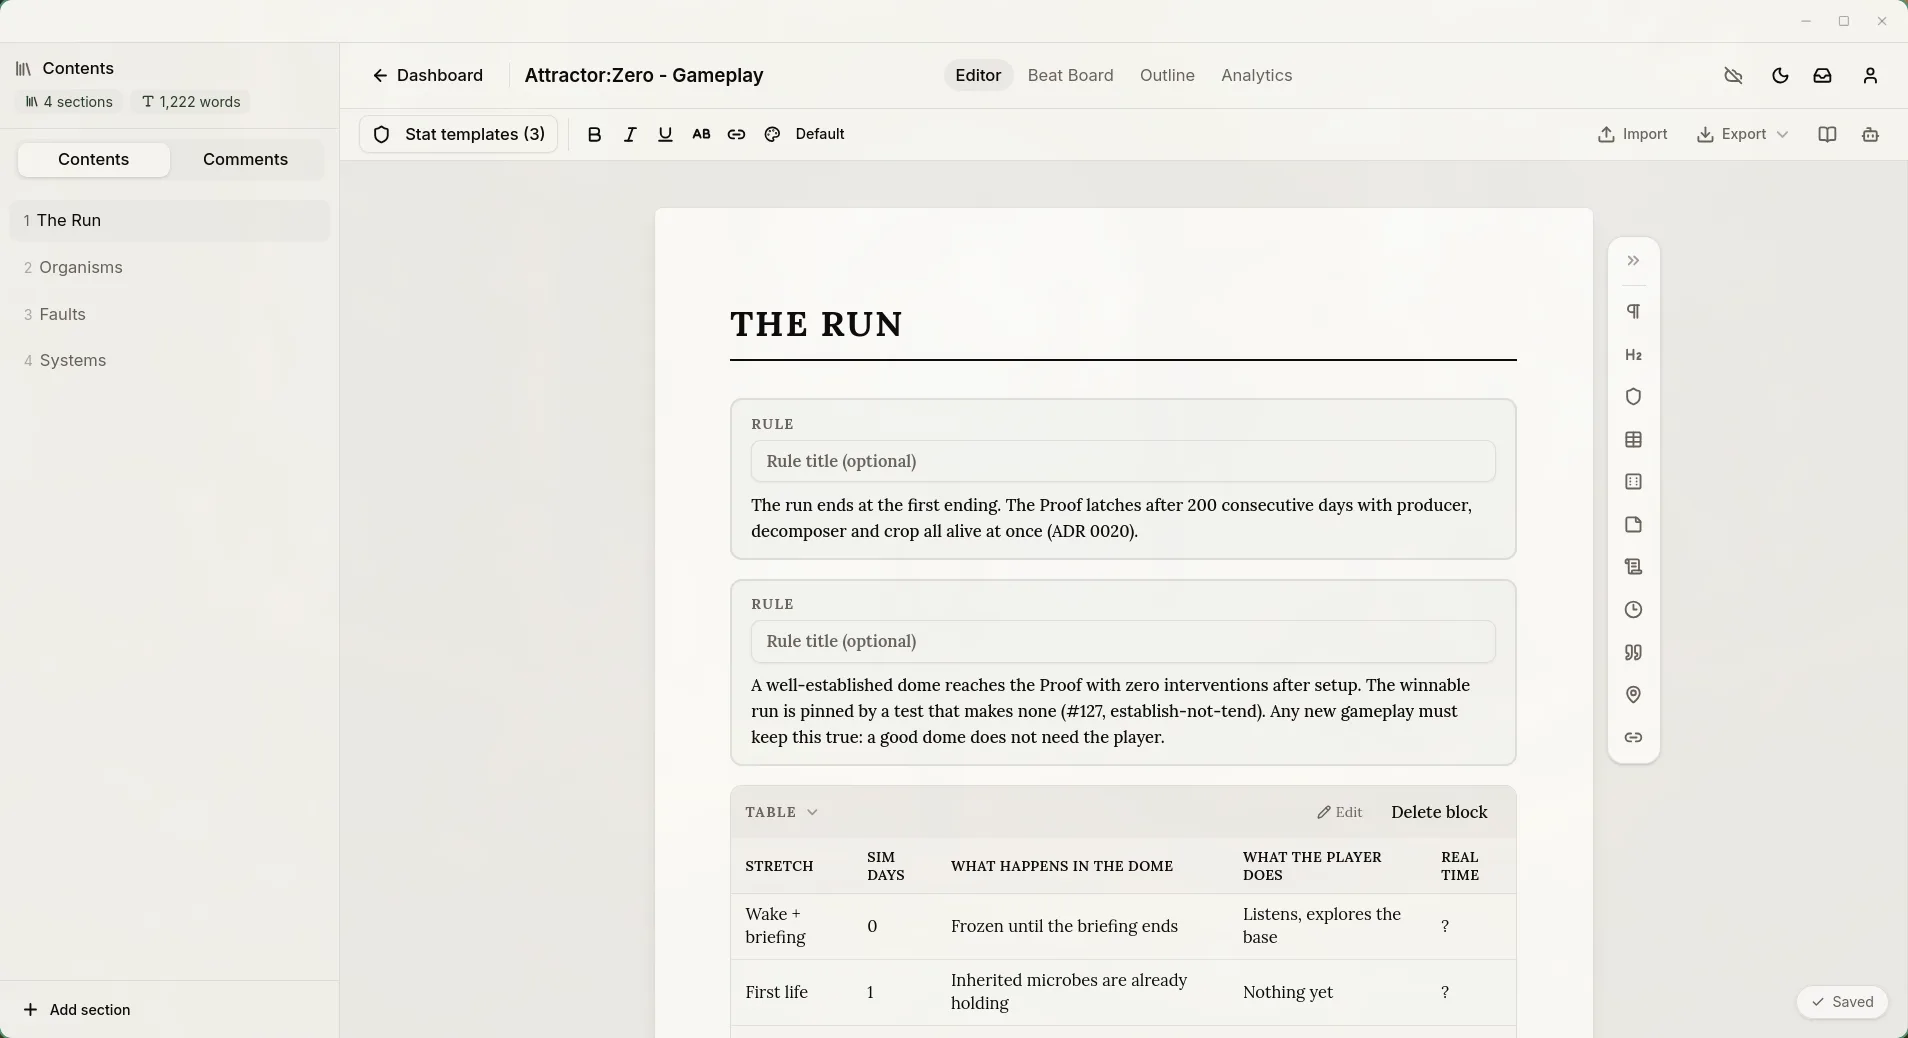Edit the table block
1908x1038 pixels.
click(x=1340, y=812)
